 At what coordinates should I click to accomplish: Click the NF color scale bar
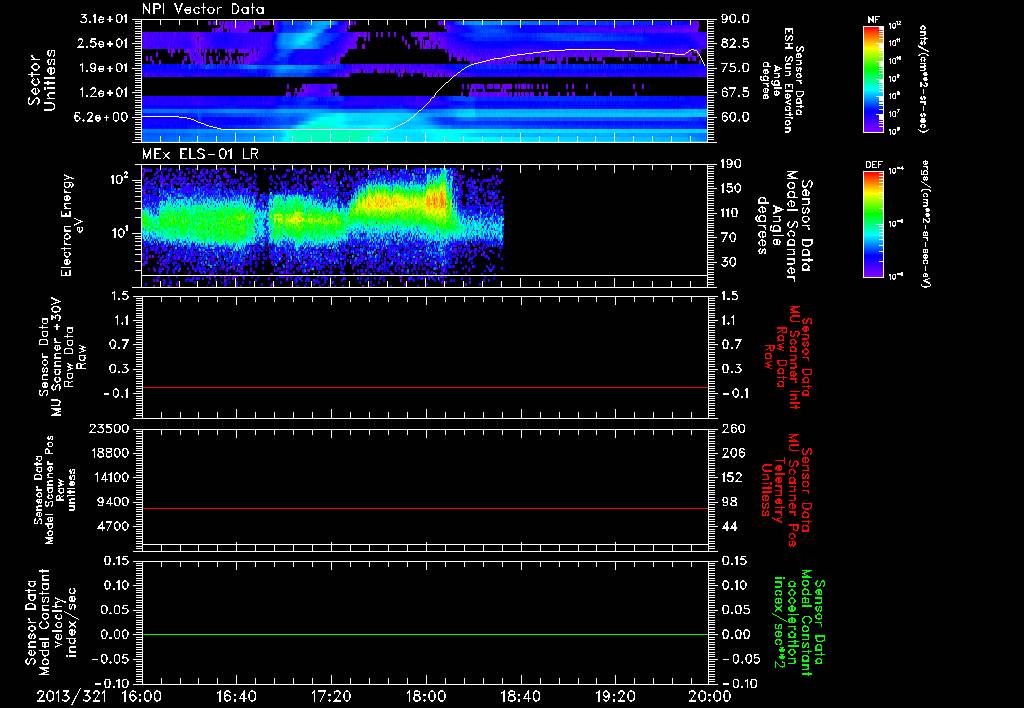pyautogui.click(x=873, y=79)
